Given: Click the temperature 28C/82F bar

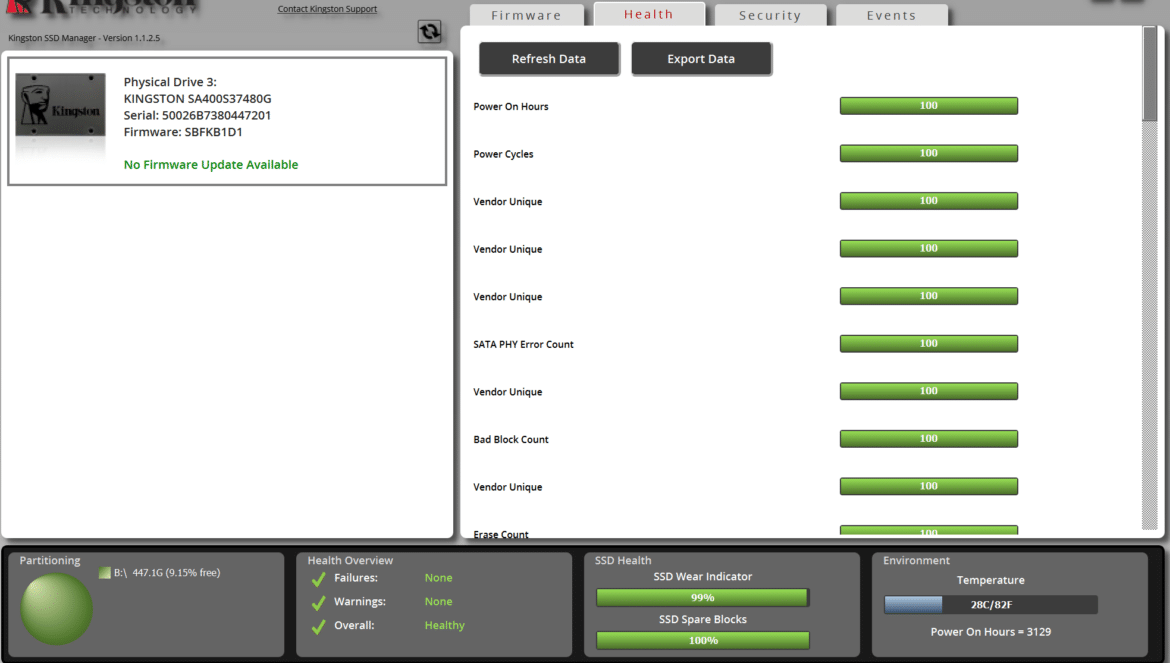Looking at the screenshot, I should coord(991,604).
